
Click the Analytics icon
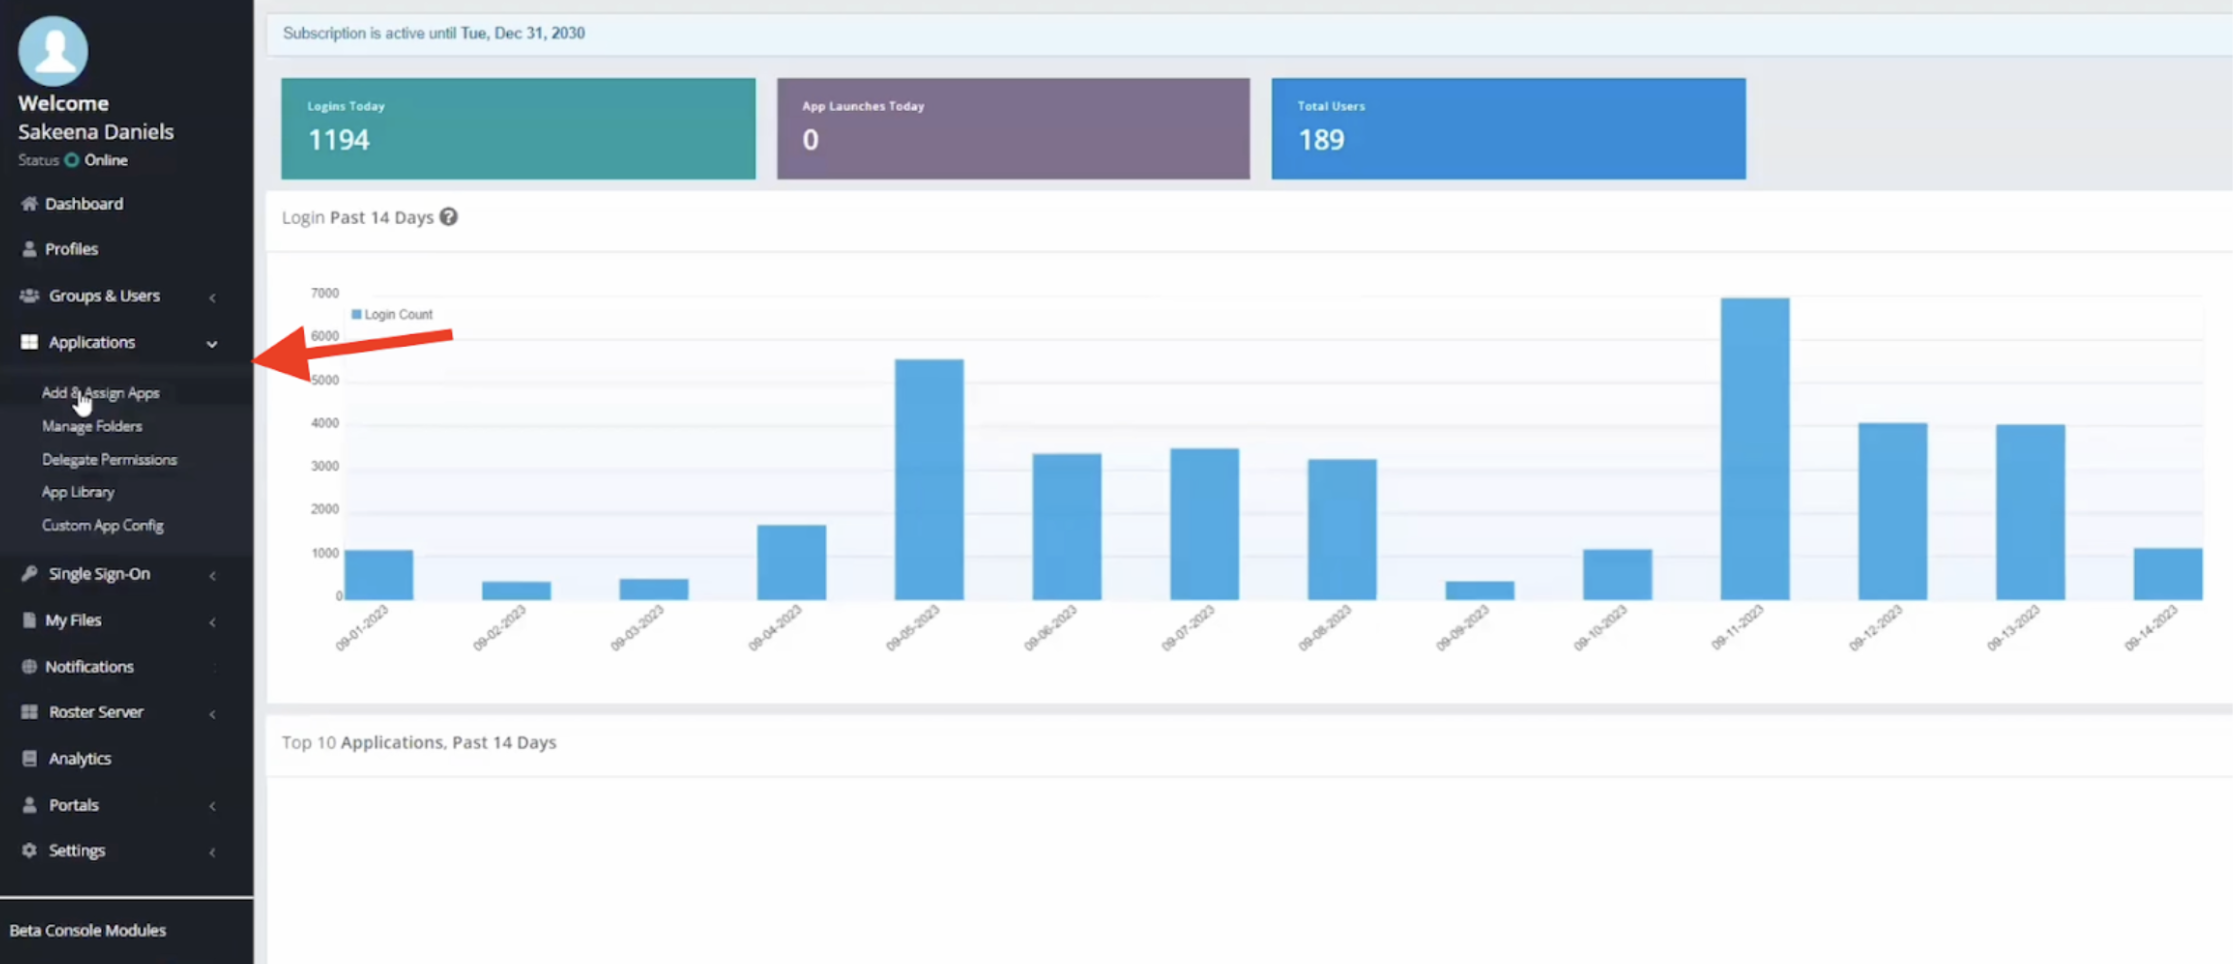29,758
